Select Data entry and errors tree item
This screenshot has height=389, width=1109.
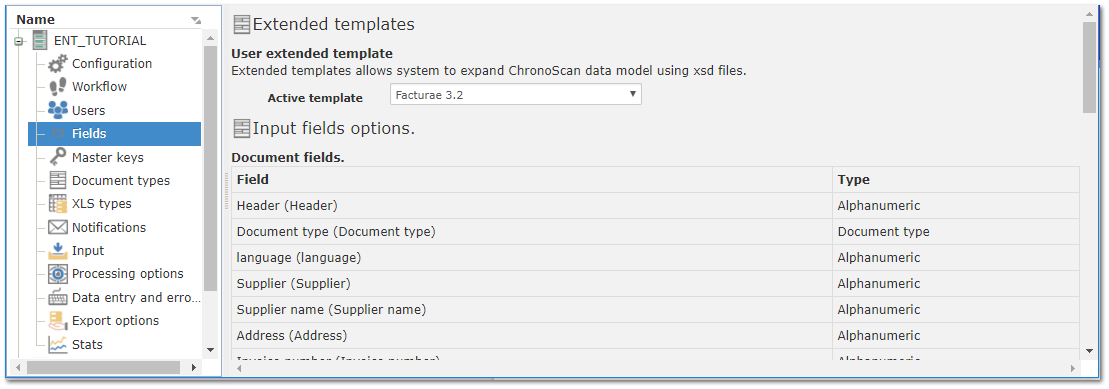137,297
